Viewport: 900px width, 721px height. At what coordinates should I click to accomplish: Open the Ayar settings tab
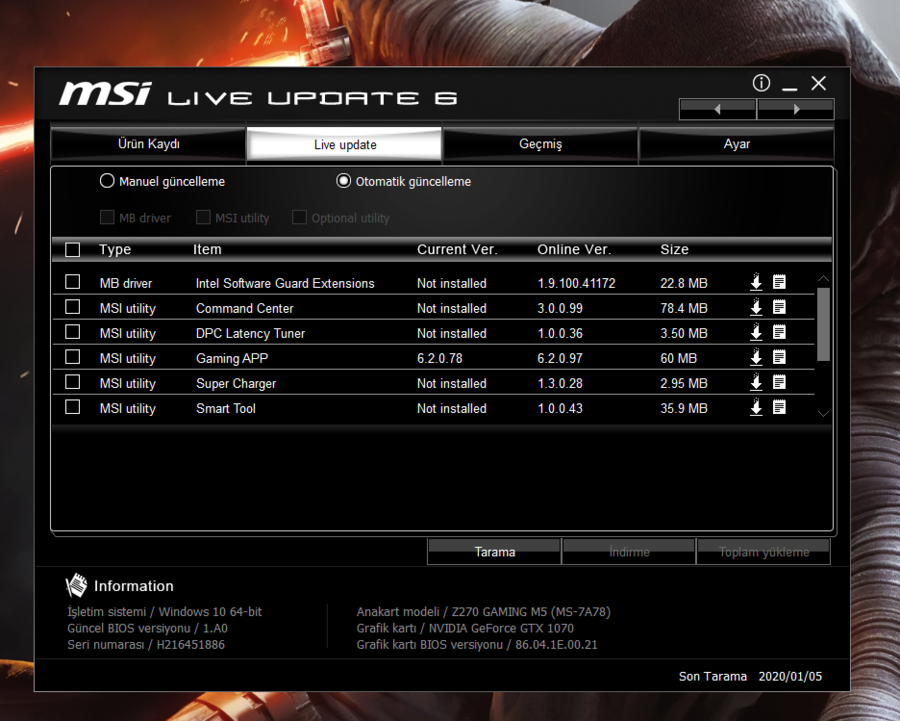(x=736, y=144)
